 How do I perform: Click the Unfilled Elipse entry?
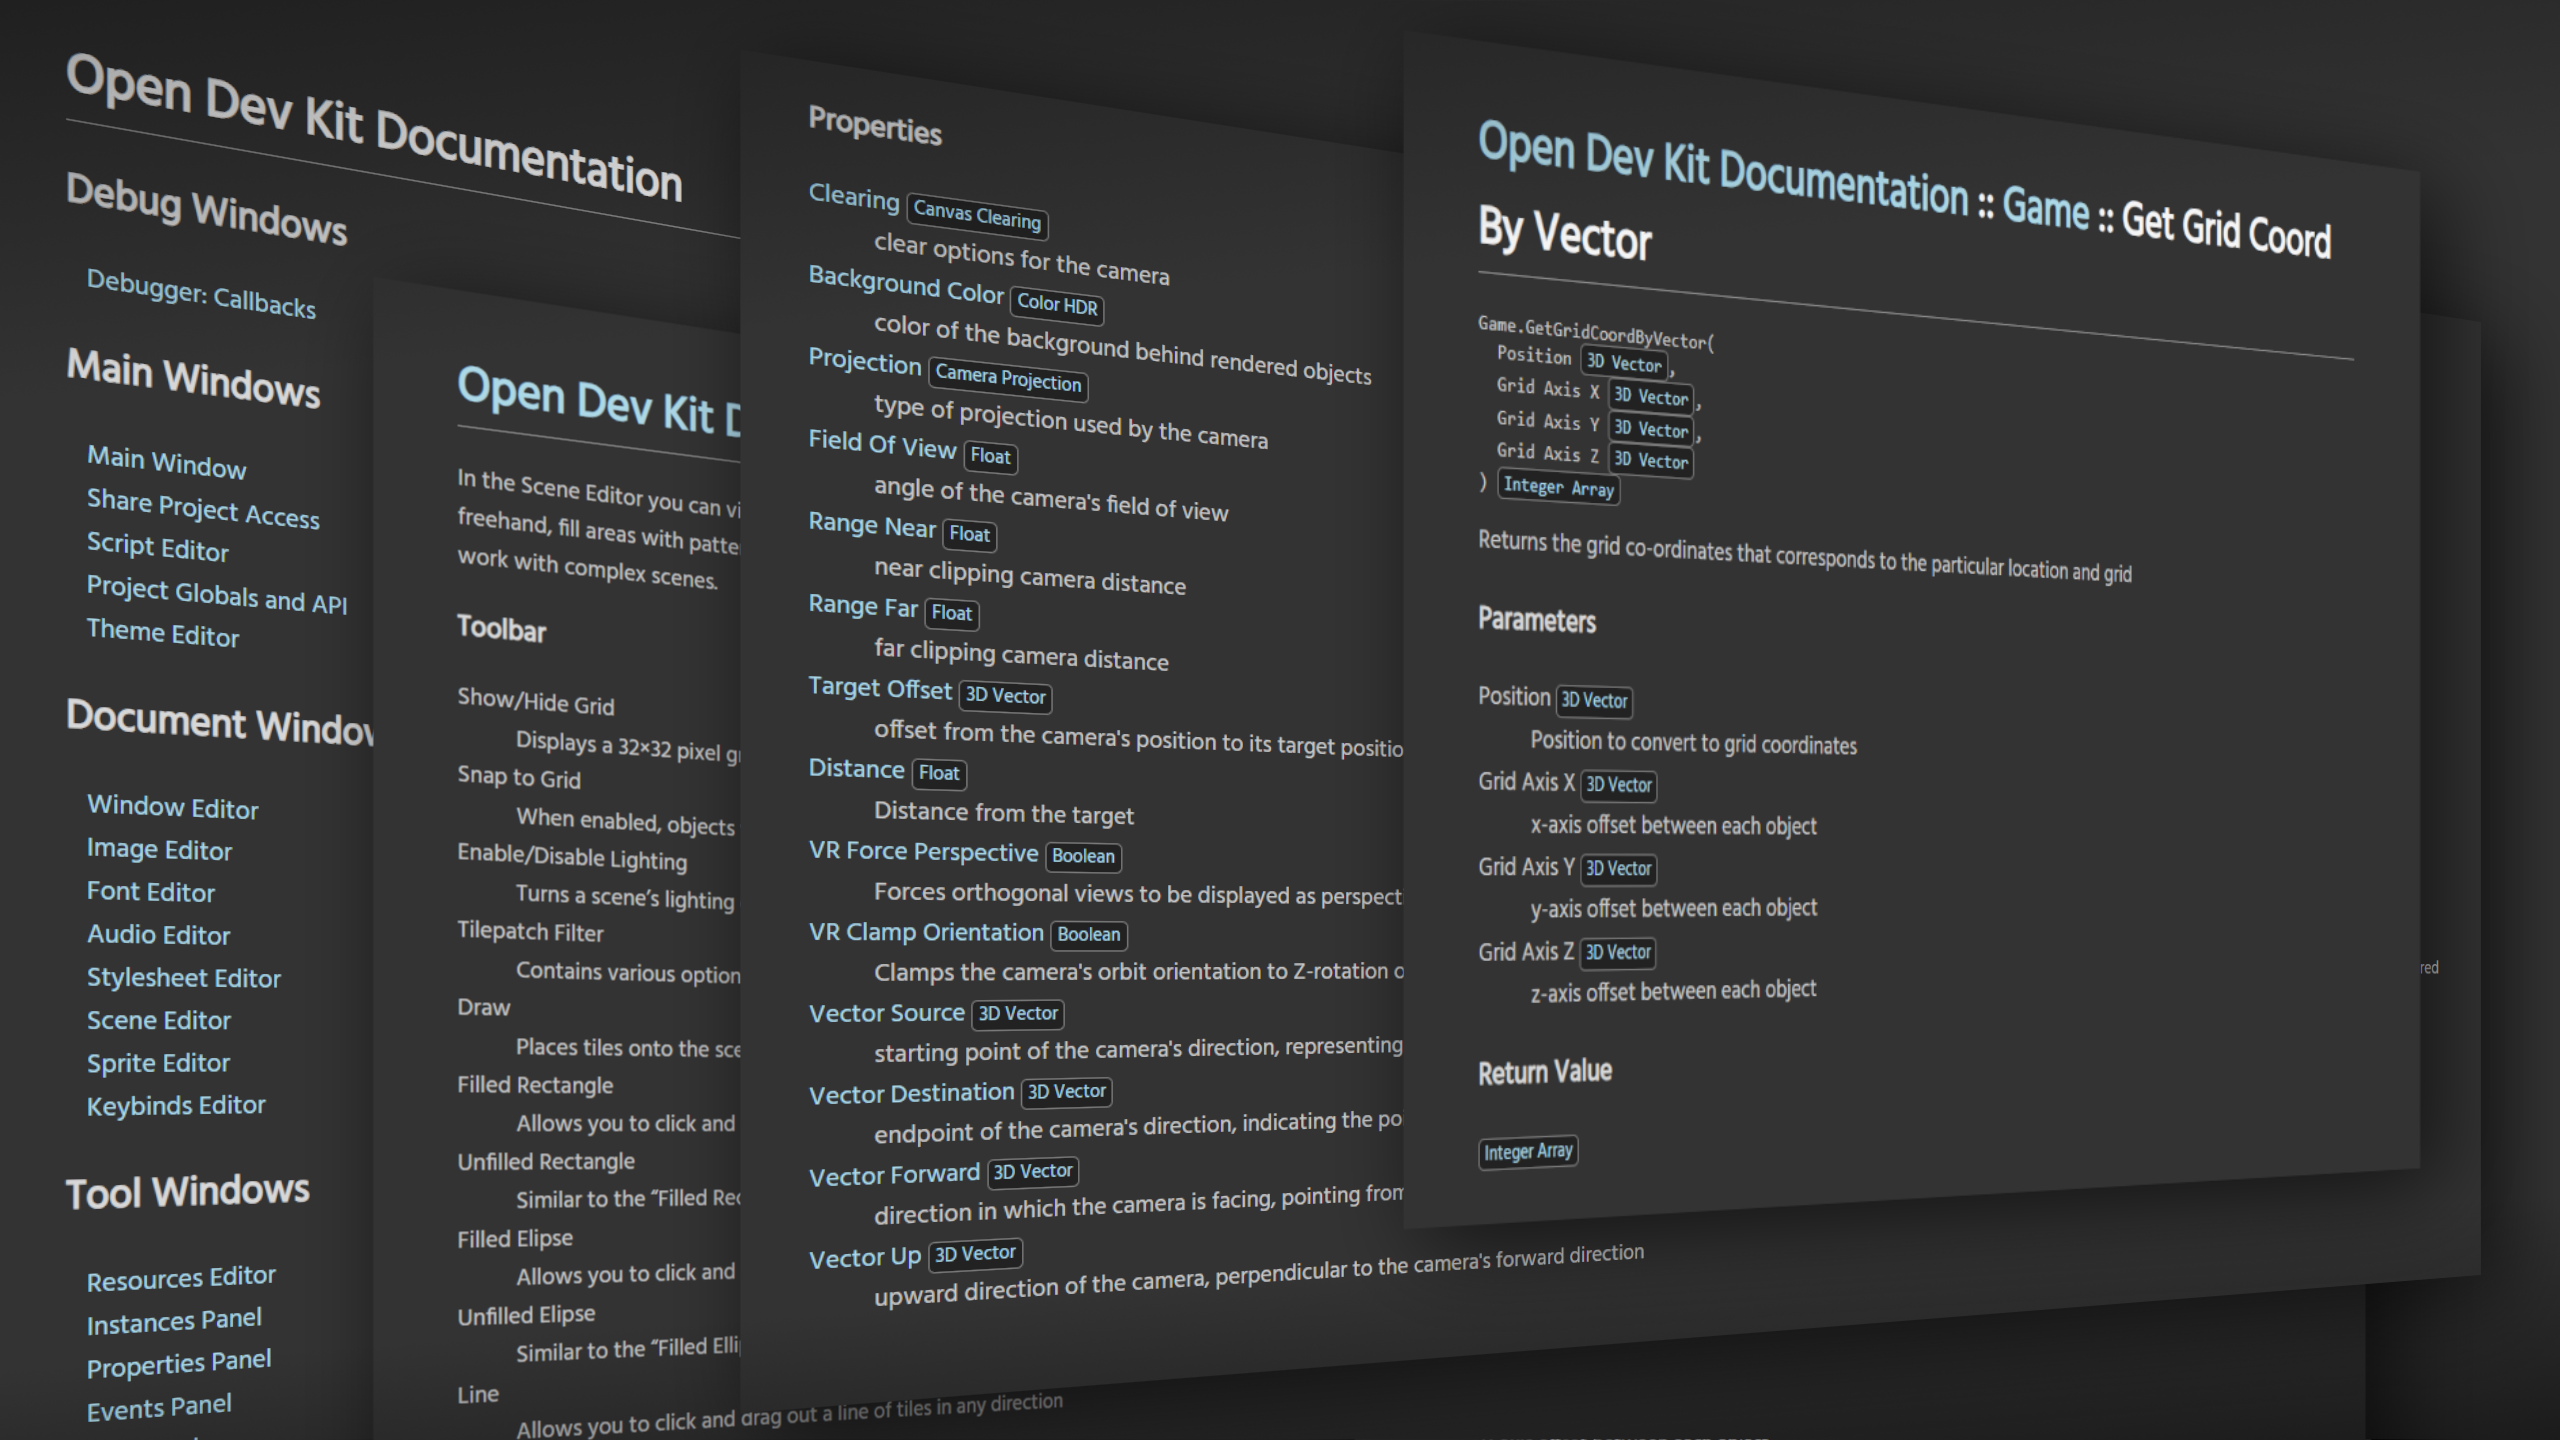tap(526, 1316)
